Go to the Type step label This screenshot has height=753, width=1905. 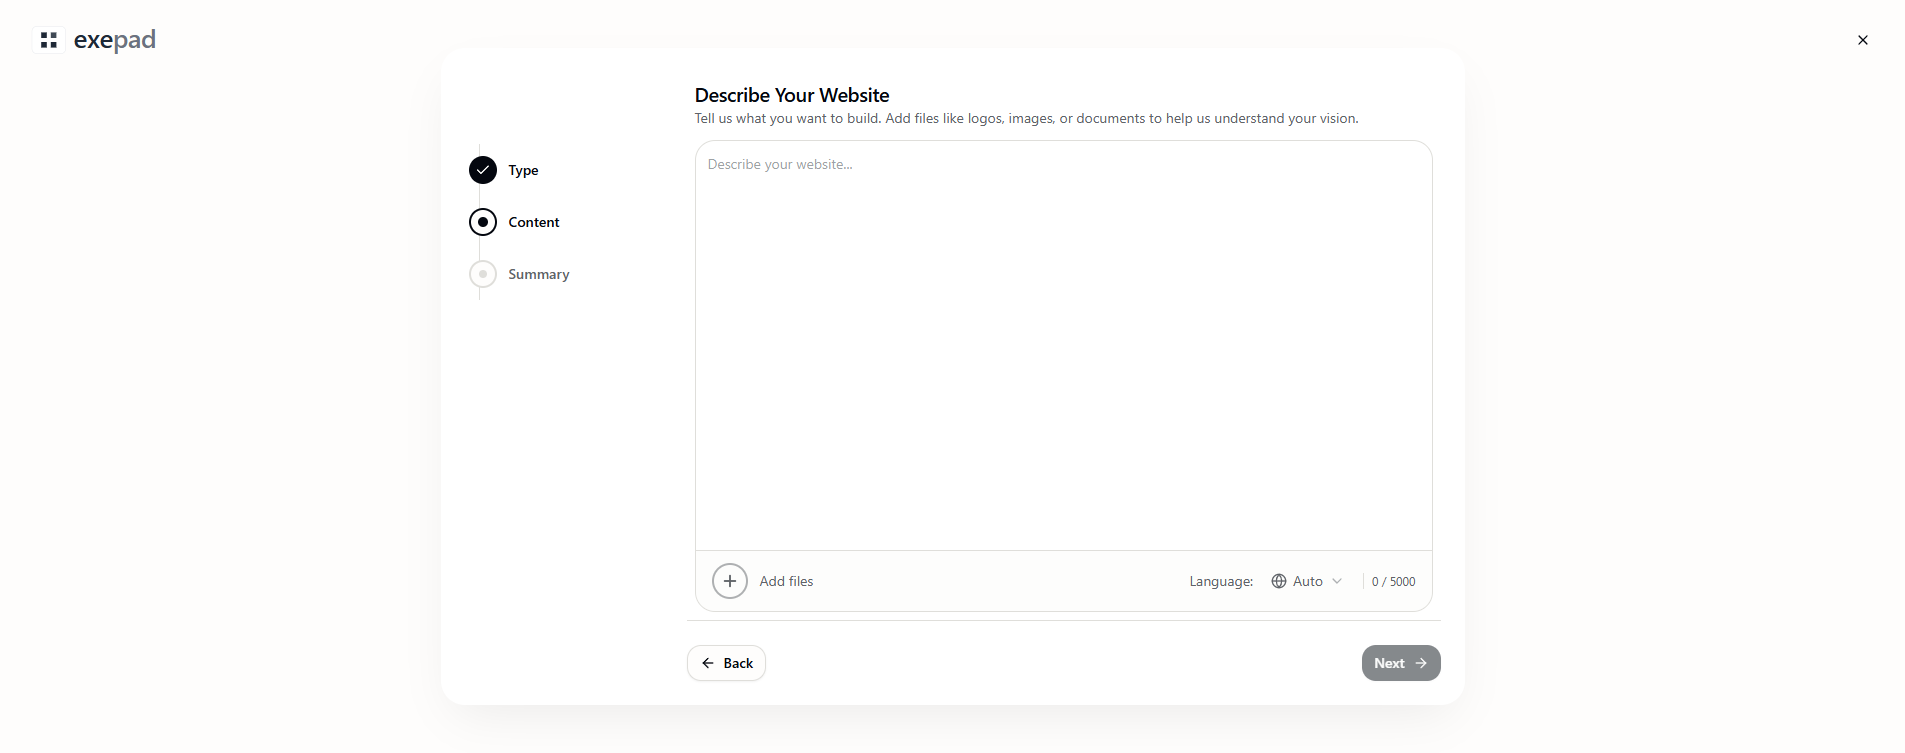(523, 170)
